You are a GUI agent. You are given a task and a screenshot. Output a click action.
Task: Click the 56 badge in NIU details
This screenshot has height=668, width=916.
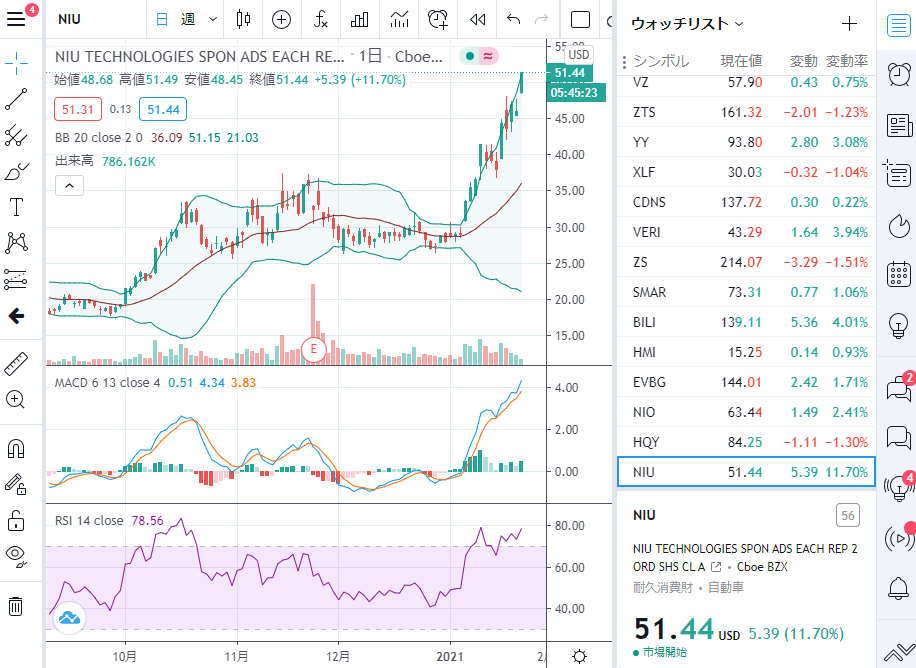[x=848, y=515]
